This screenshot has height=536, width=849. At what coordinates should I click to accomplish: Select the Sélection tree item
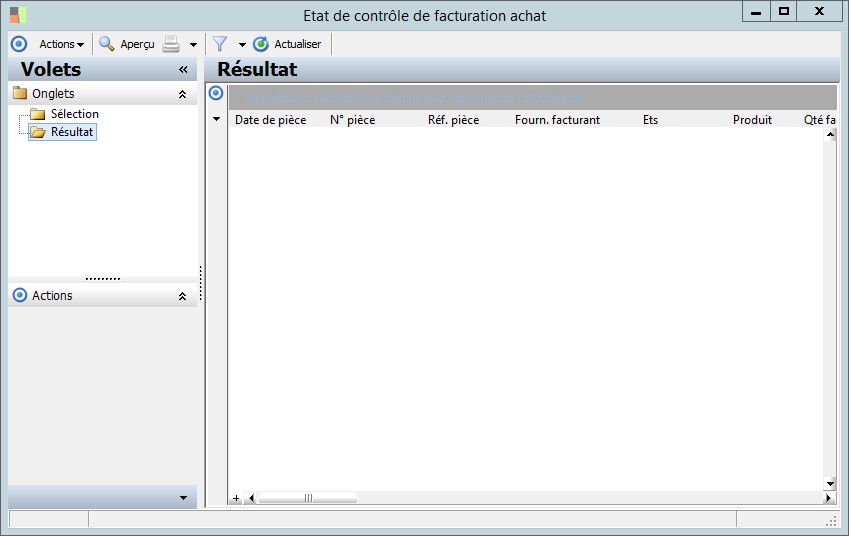point(75,114)
